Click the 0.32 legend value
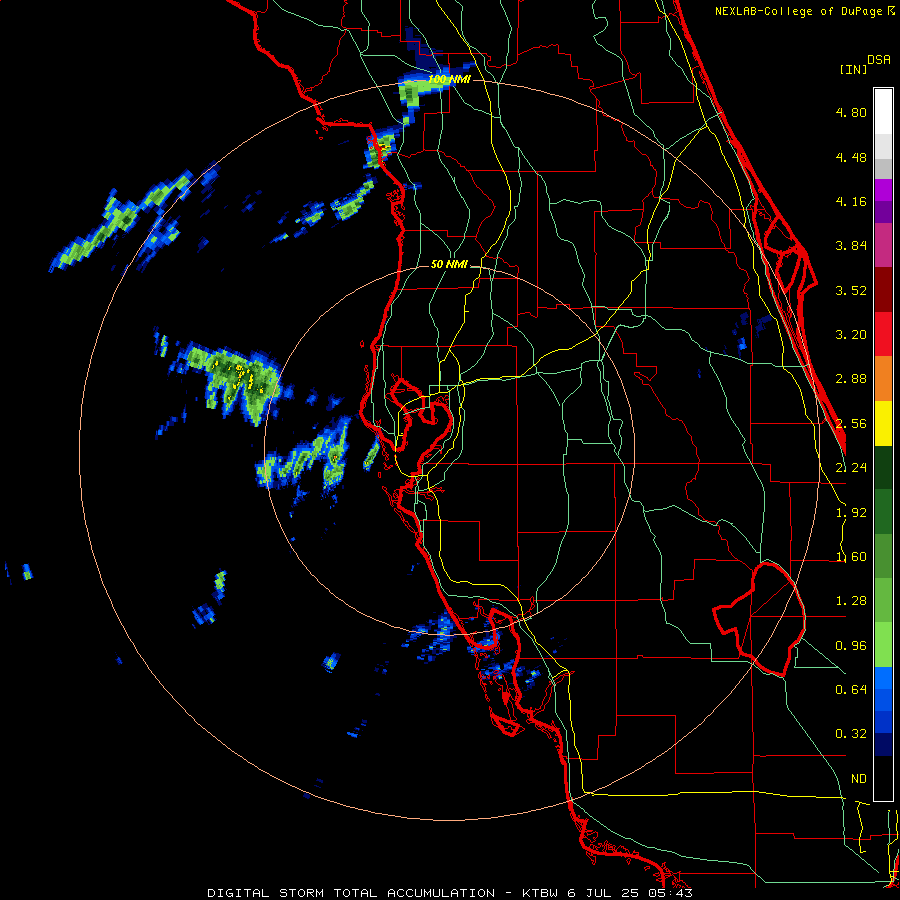This screenshot has height=900, width=900. [851, 734]
